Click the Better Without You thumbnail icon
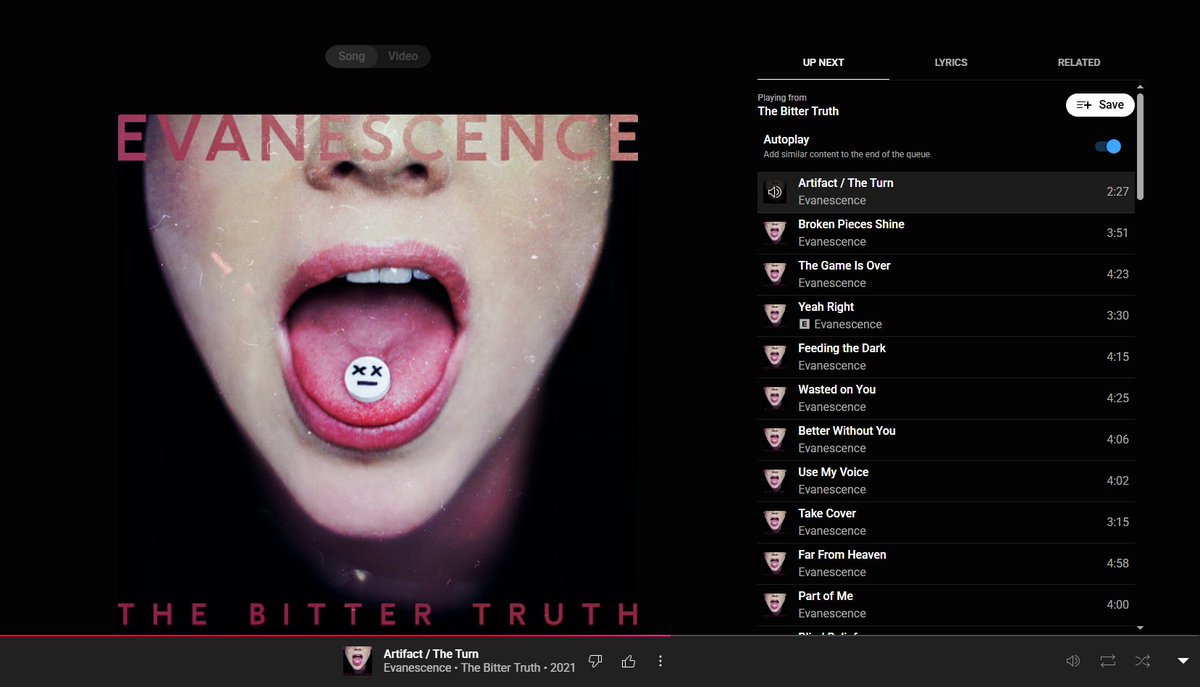1200x687 pixels. click(x=775, y=439)
